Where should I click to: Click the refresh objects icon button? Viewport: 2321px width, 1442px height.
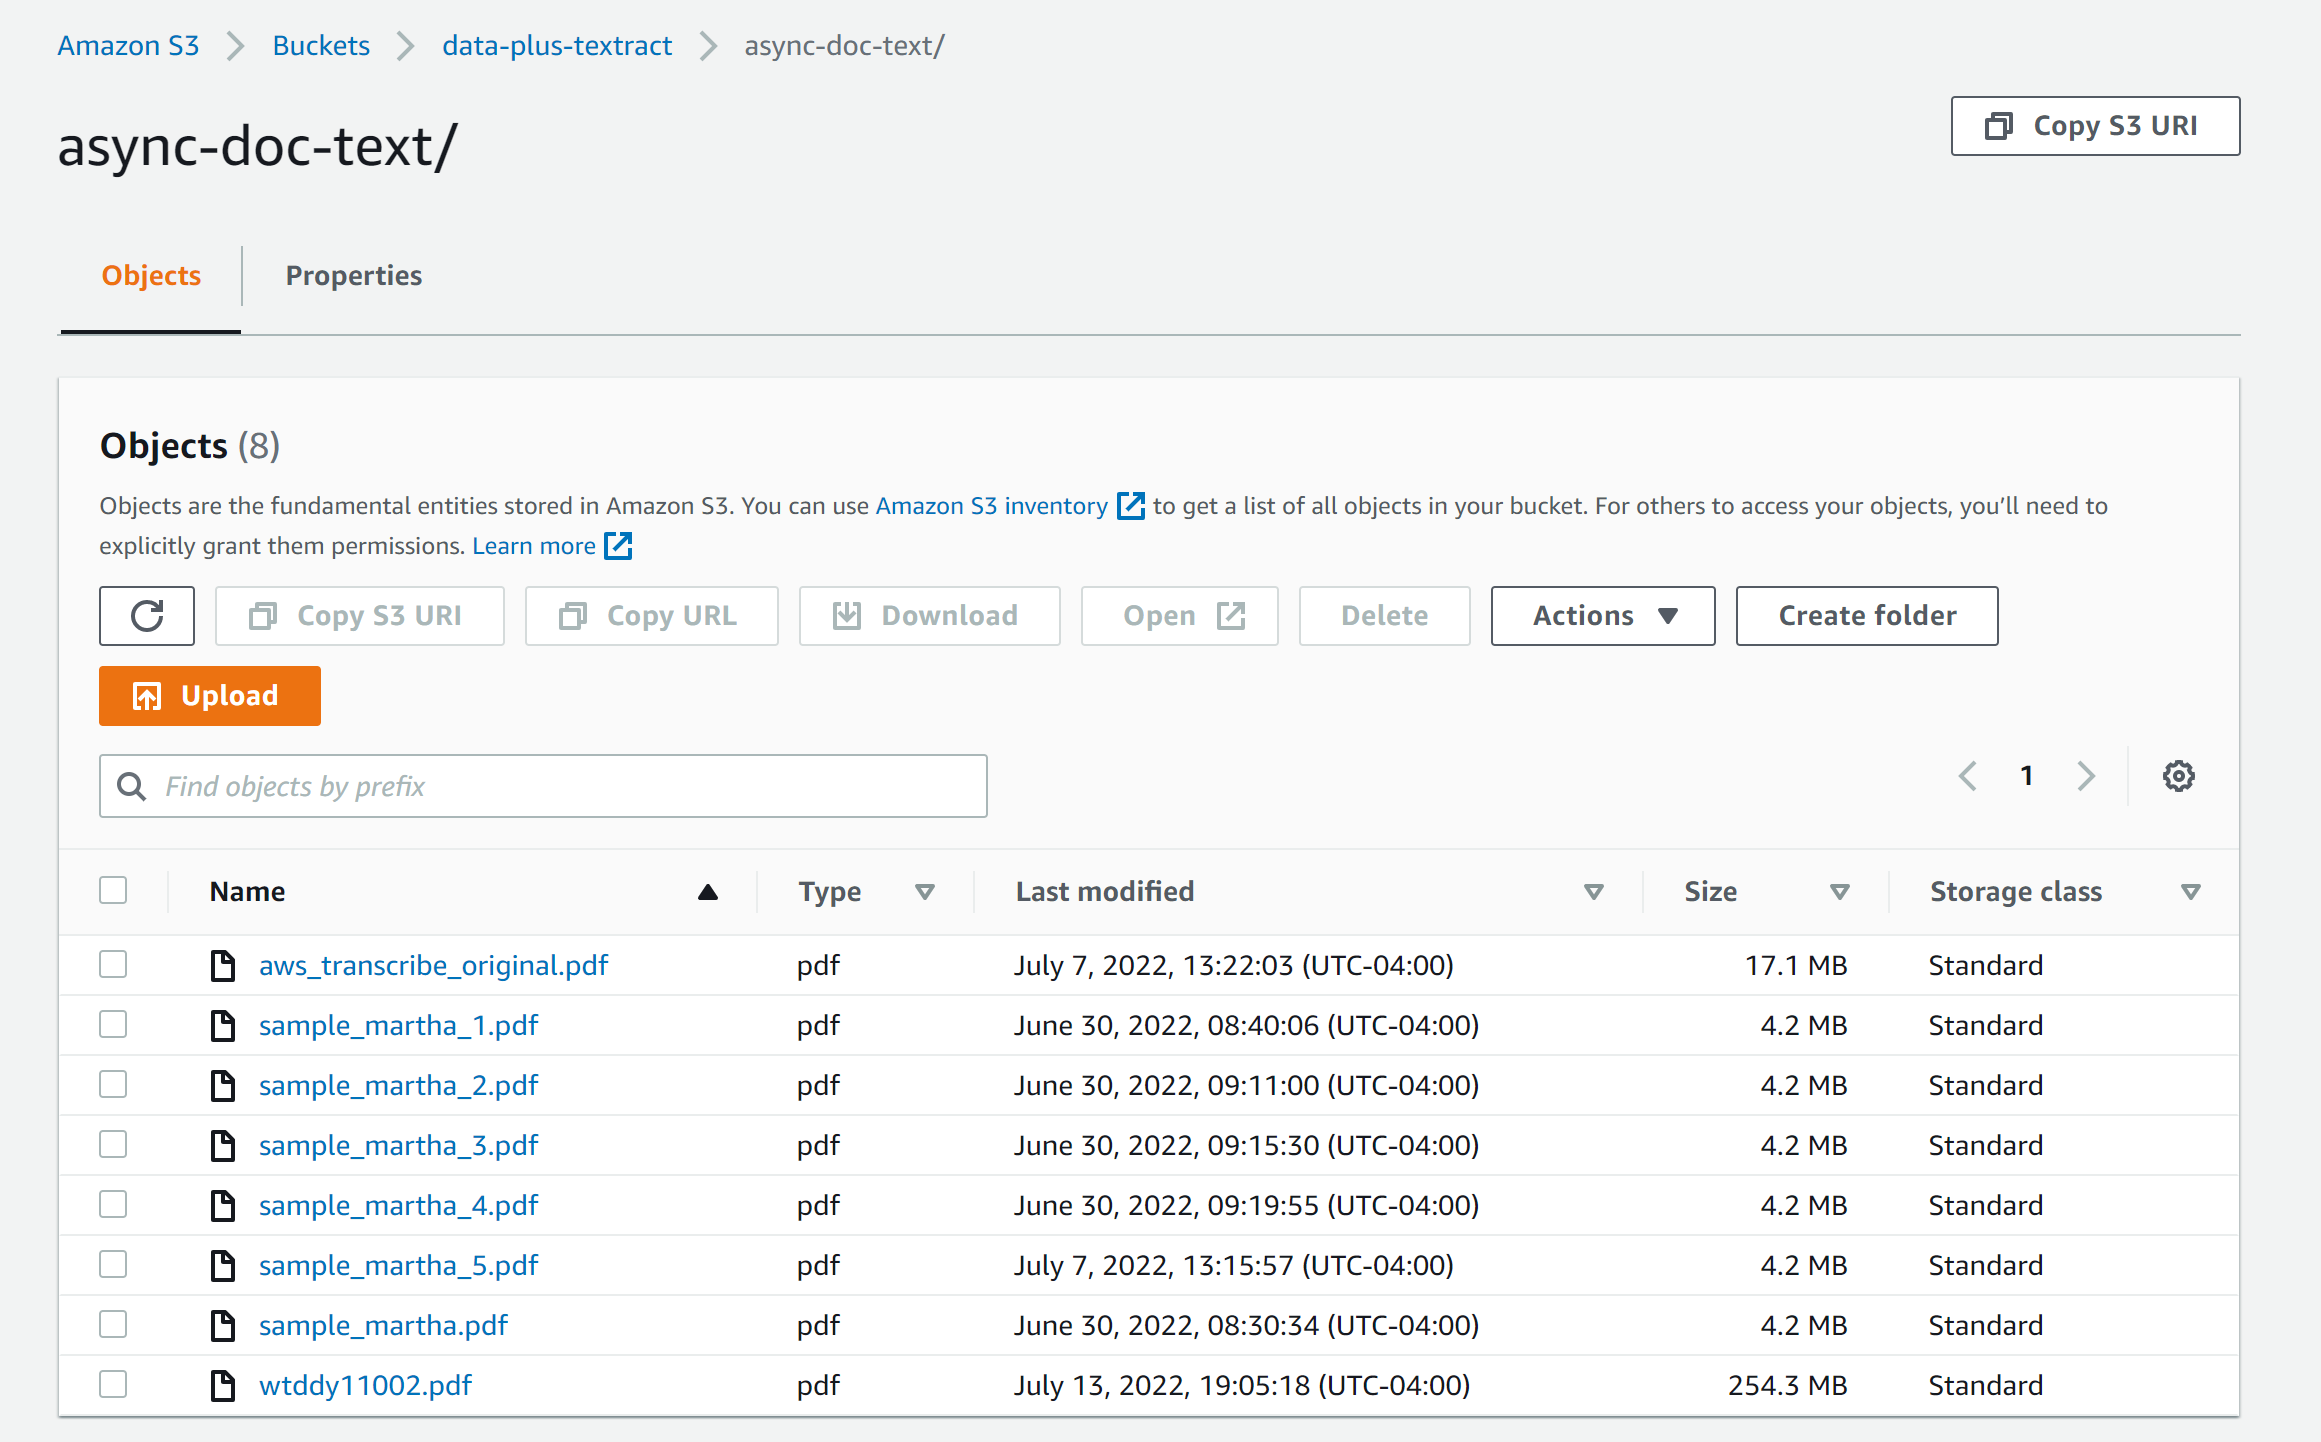point(147,616)
